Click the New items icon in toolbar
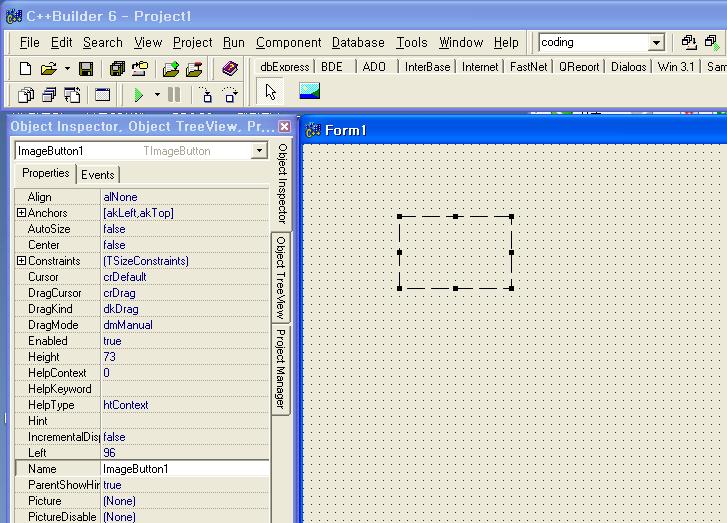 point(26,69)
